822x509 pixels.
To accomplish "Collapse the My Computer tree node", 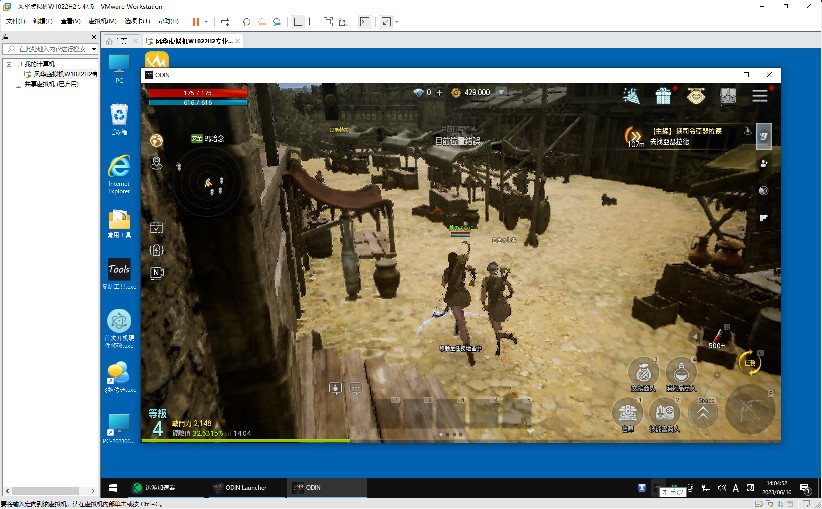I will point(9,64).
